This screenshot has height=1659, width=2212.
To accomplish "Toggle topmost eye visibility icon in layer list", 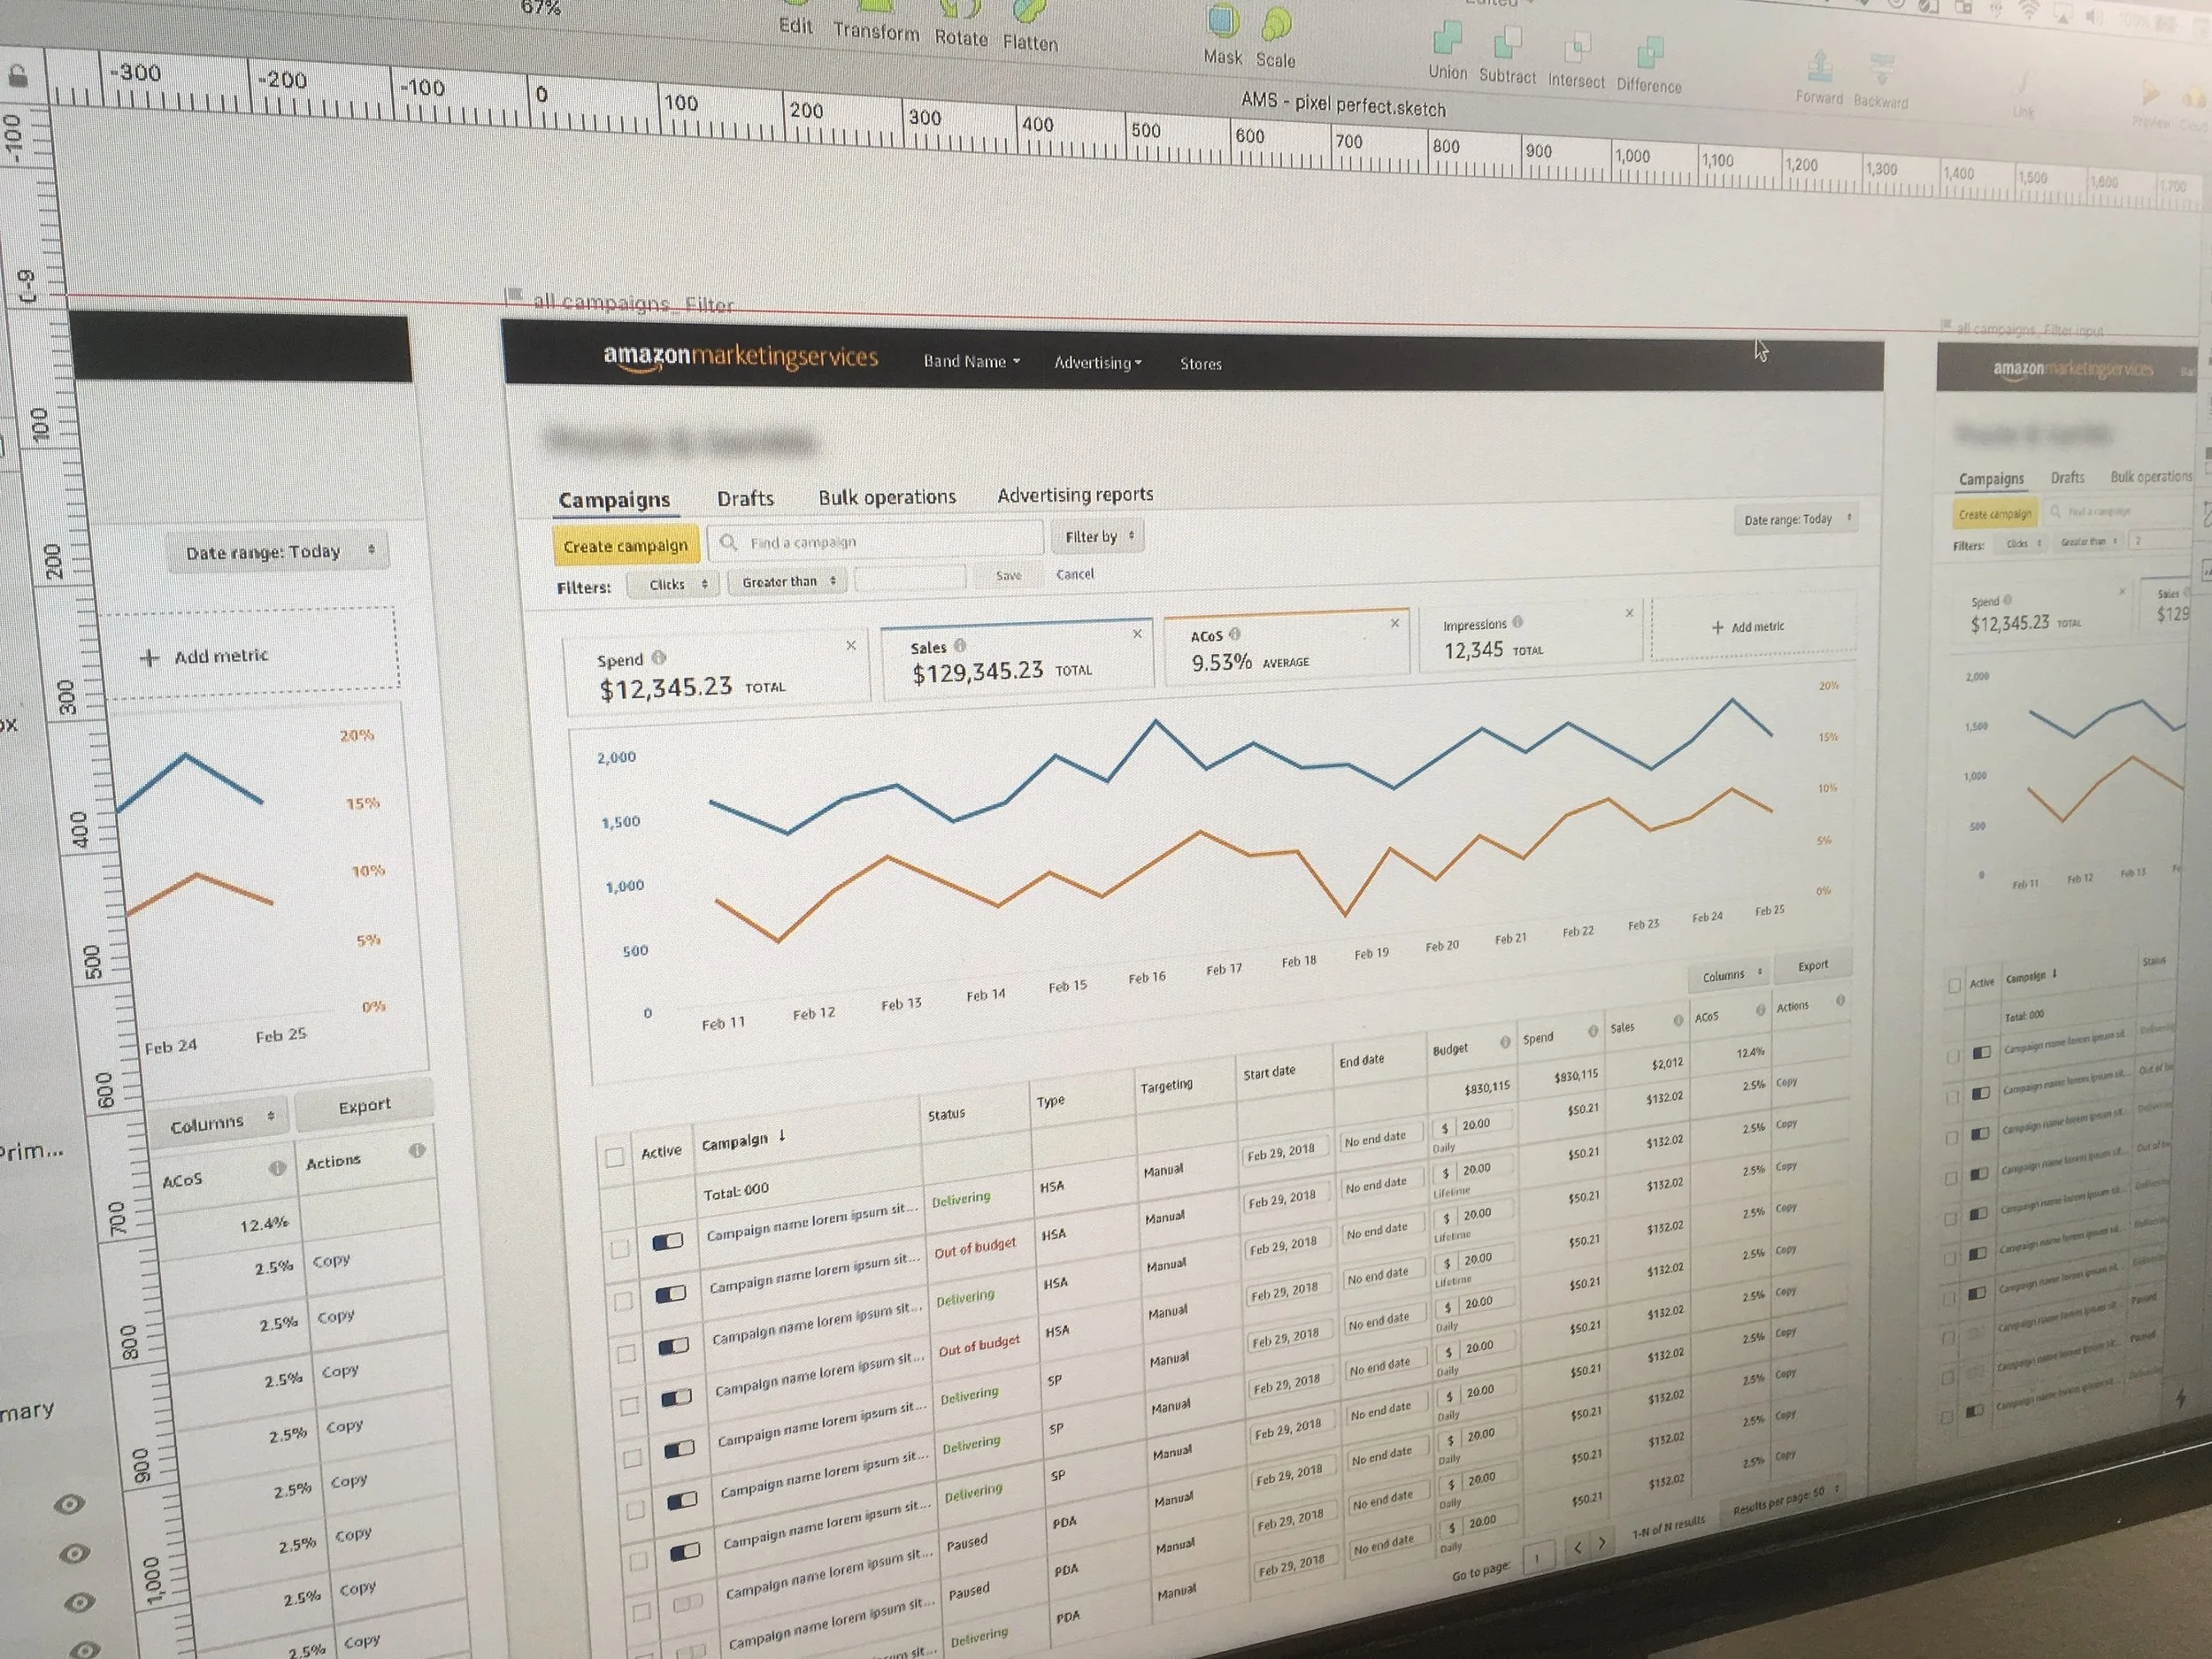I will coord(69,1504).
